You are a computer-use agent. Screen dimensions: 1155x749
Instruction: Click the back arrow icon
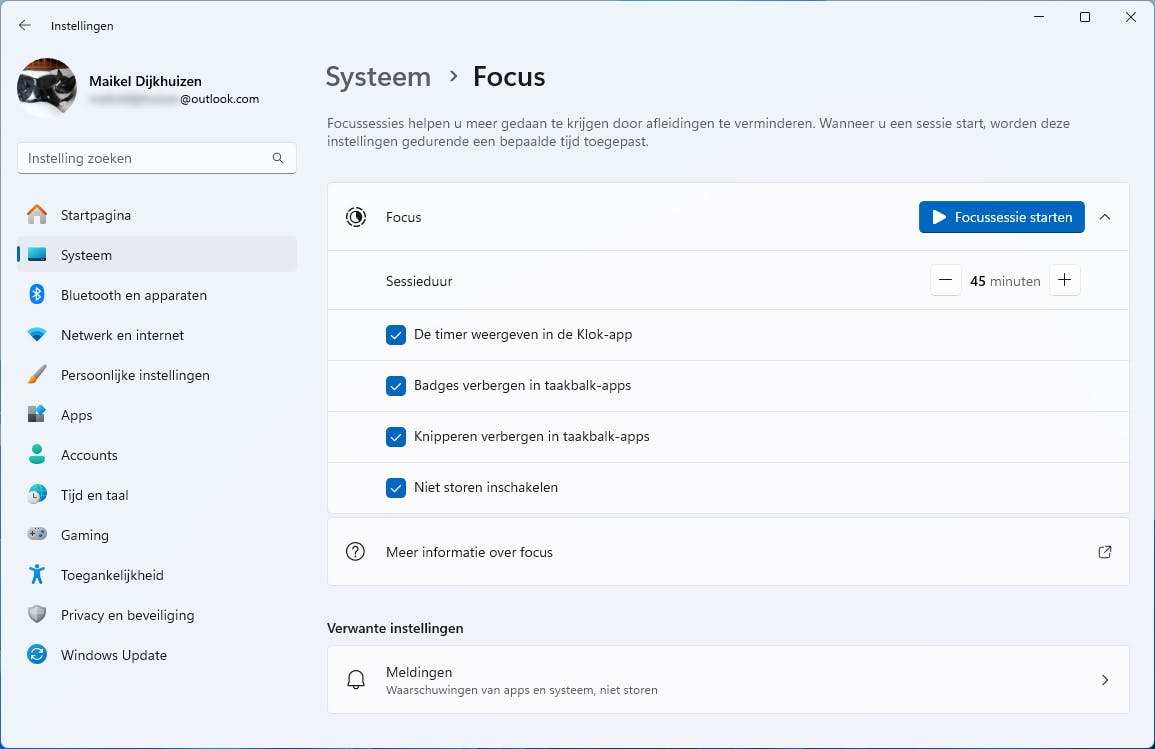click(x=25, y=26)
